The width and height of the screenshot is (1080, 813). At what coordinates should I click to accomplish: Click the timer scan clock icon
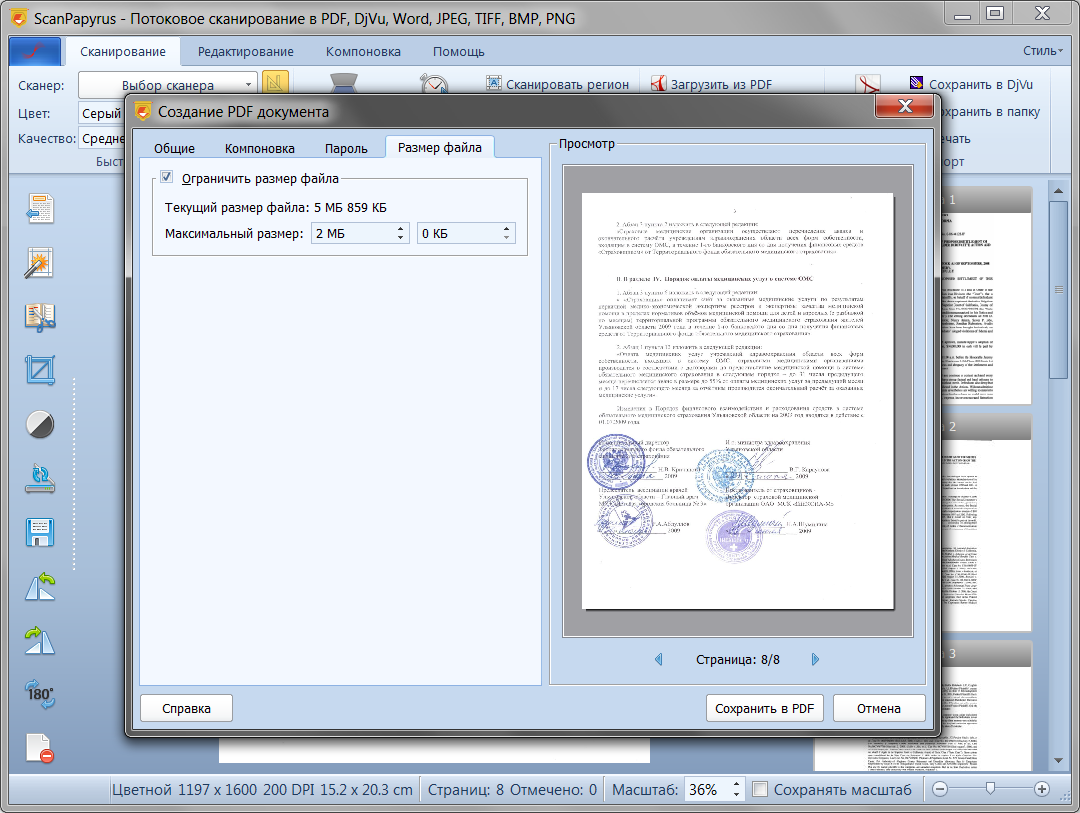click(435, 83)
